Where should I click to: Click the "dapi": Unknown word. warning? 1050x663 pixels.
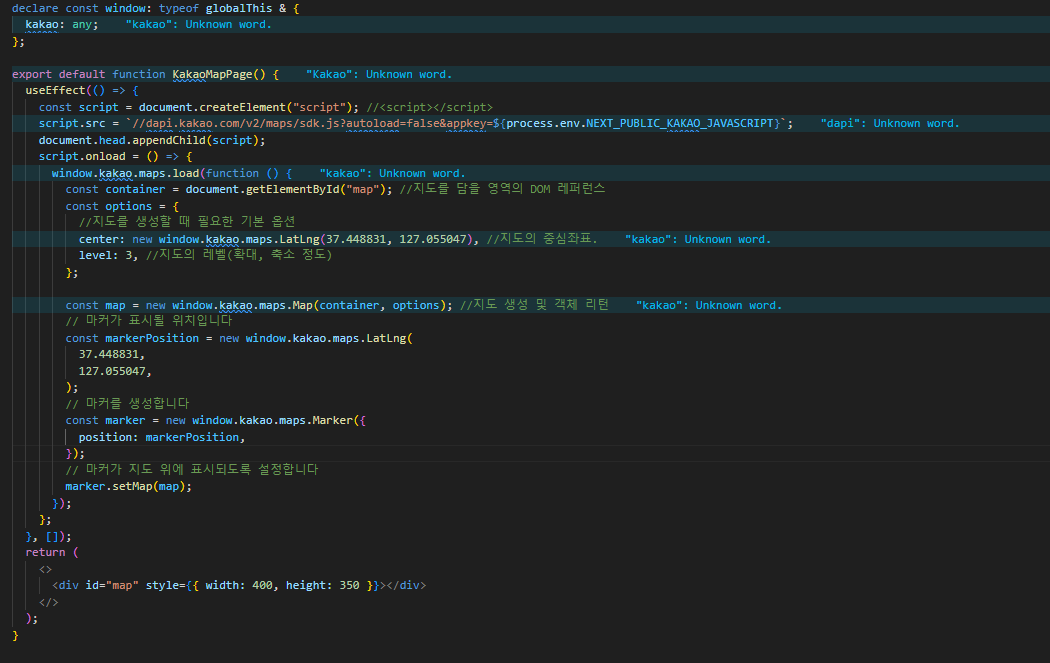[x=890, y=123]
